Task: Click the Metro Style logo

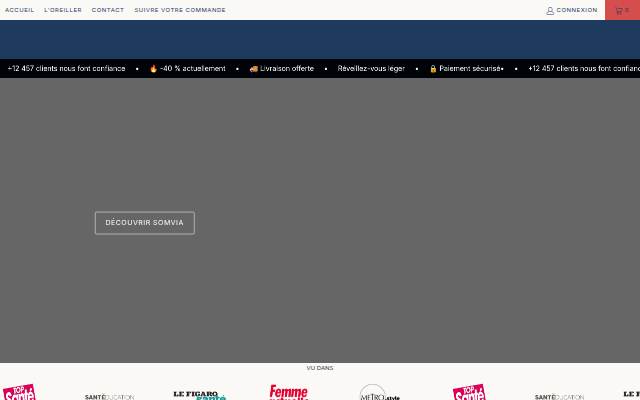Action: 380,393
